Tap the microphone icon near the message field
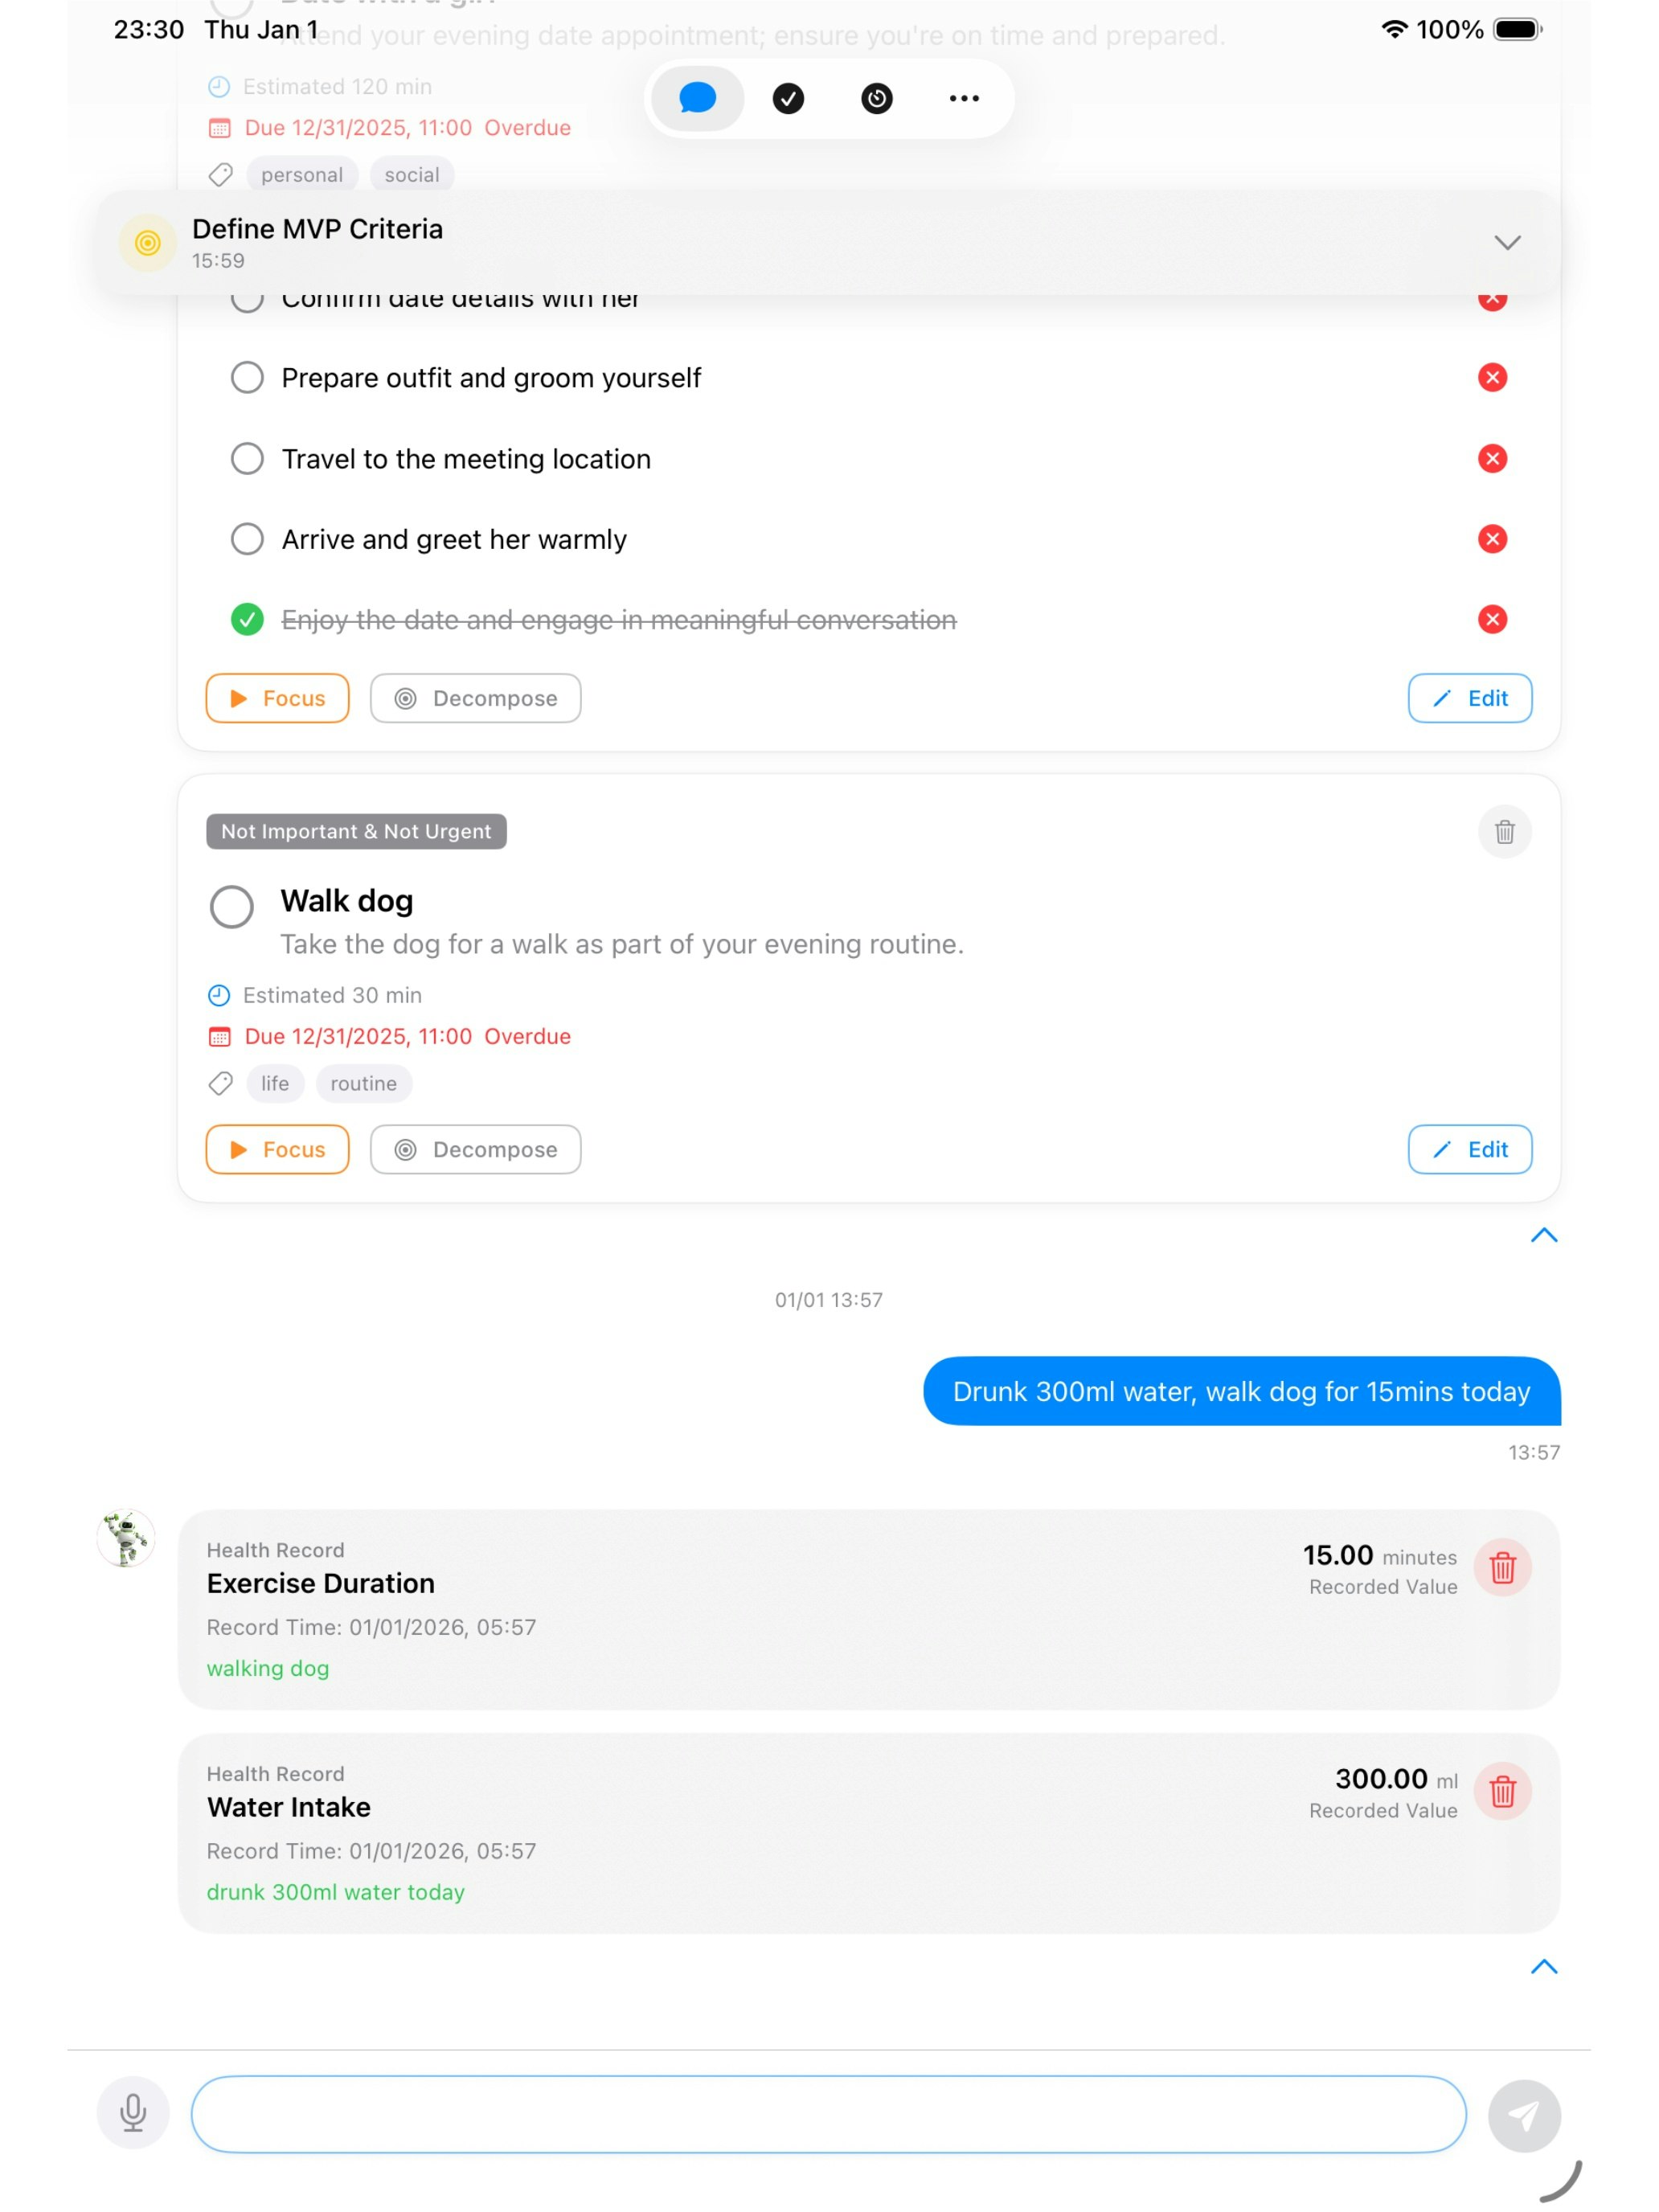 (133, 2114)
